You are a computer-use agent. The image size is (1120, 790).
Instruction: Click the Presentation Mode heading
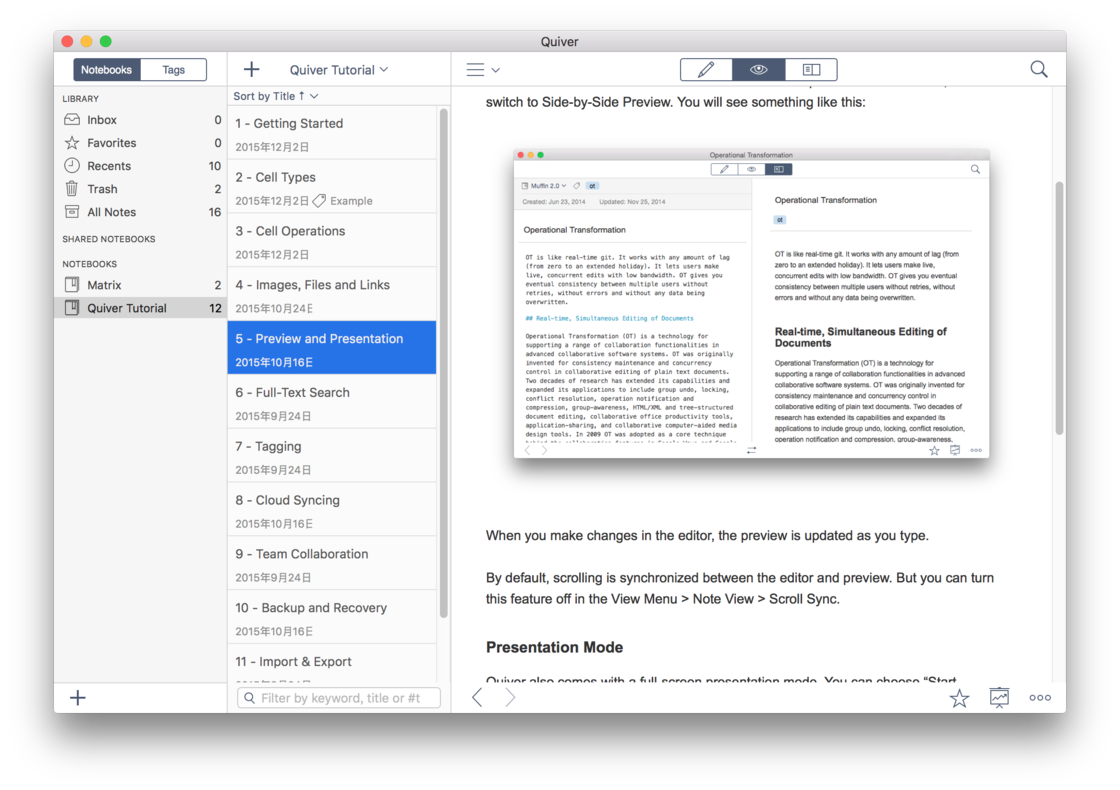554,647
